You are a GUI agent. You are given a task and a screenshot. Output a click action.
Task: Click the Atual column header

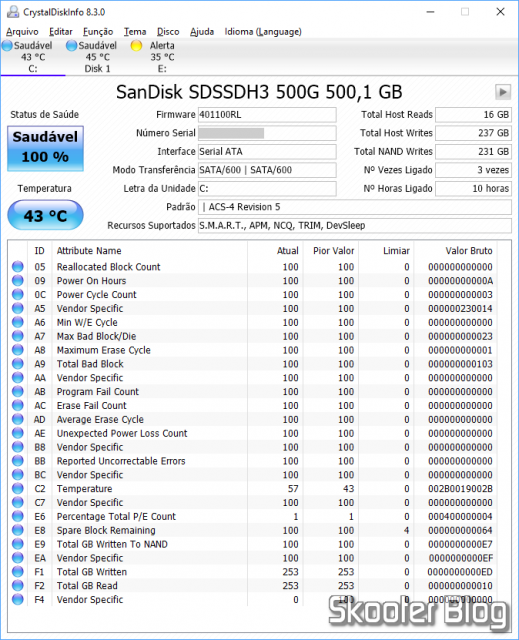(x=288, y=251)
